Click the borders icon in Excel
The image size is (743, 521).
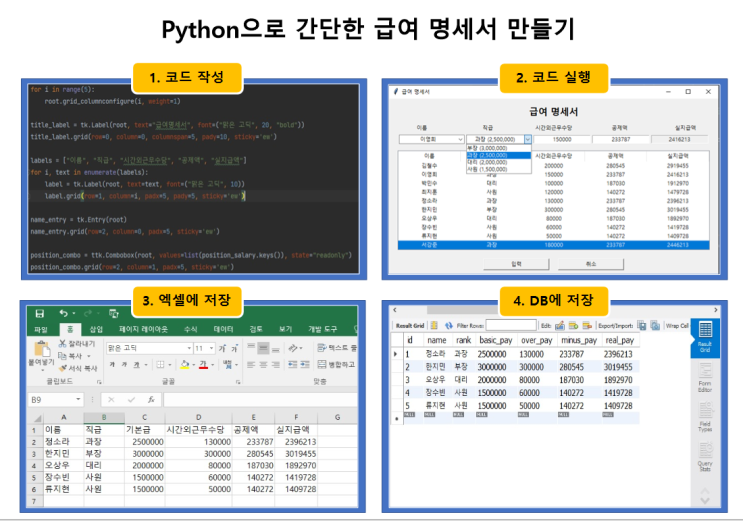[x=161, y=365]
